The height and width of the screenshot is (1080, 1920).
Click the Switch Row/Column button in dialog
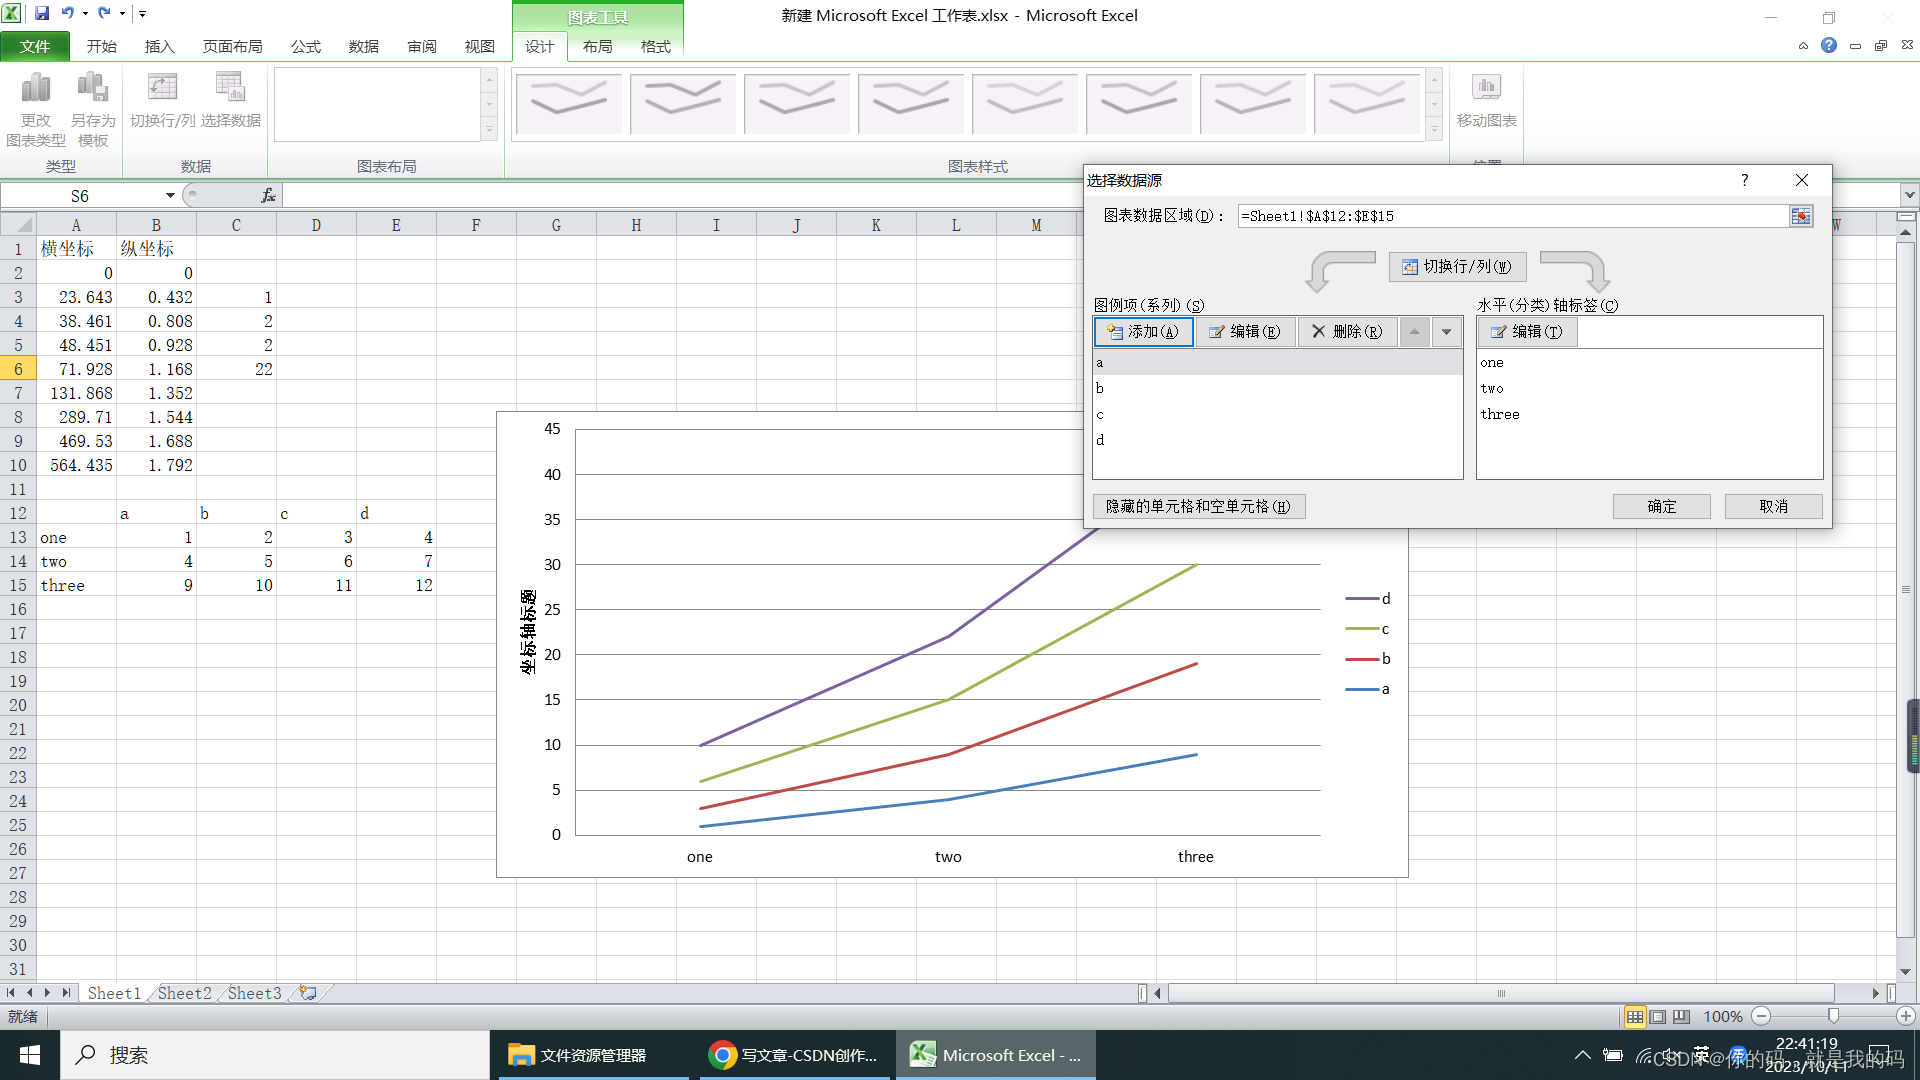(1457, 267)
